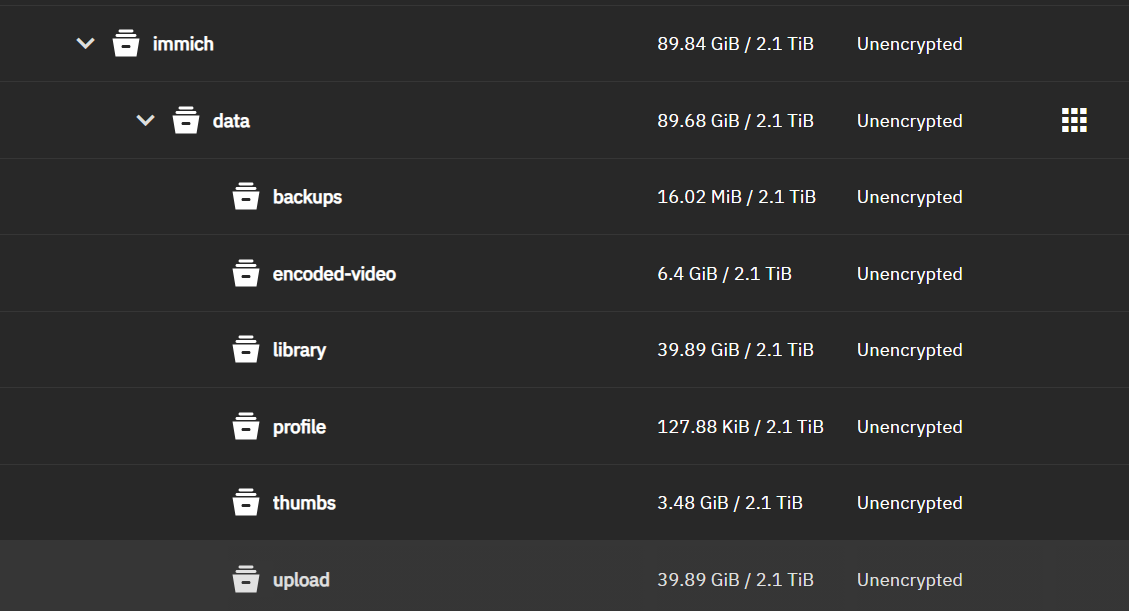Click the apps grid icon on the data row
This screenshot has height=611, width=1129.
pos(1074,120)
